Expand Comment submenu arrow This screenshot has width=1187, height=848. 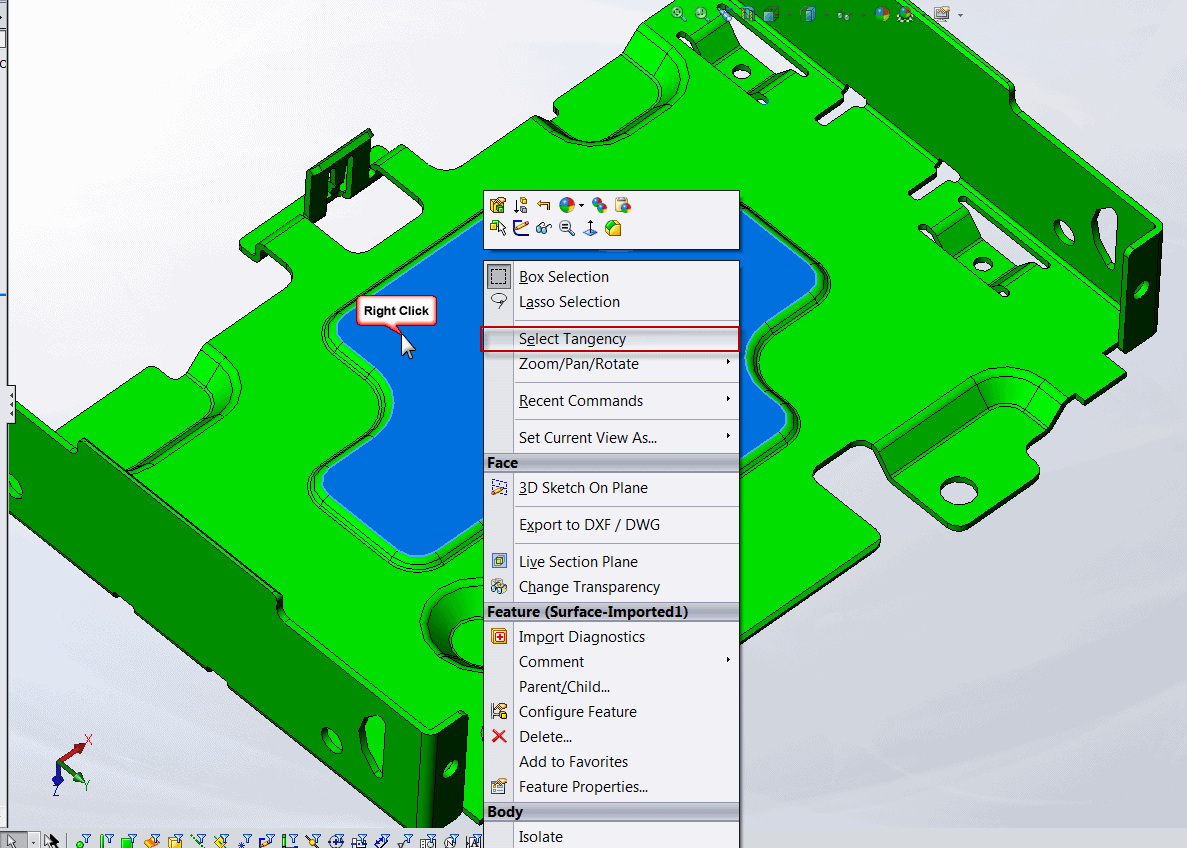728,660
